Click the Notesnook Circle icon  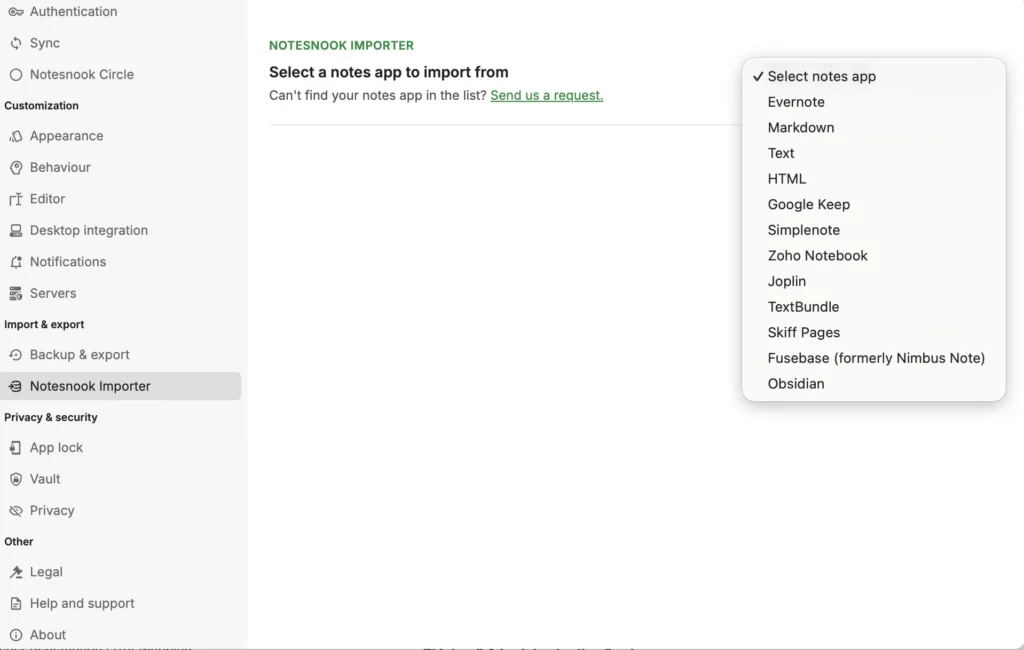tap(16, 74)
